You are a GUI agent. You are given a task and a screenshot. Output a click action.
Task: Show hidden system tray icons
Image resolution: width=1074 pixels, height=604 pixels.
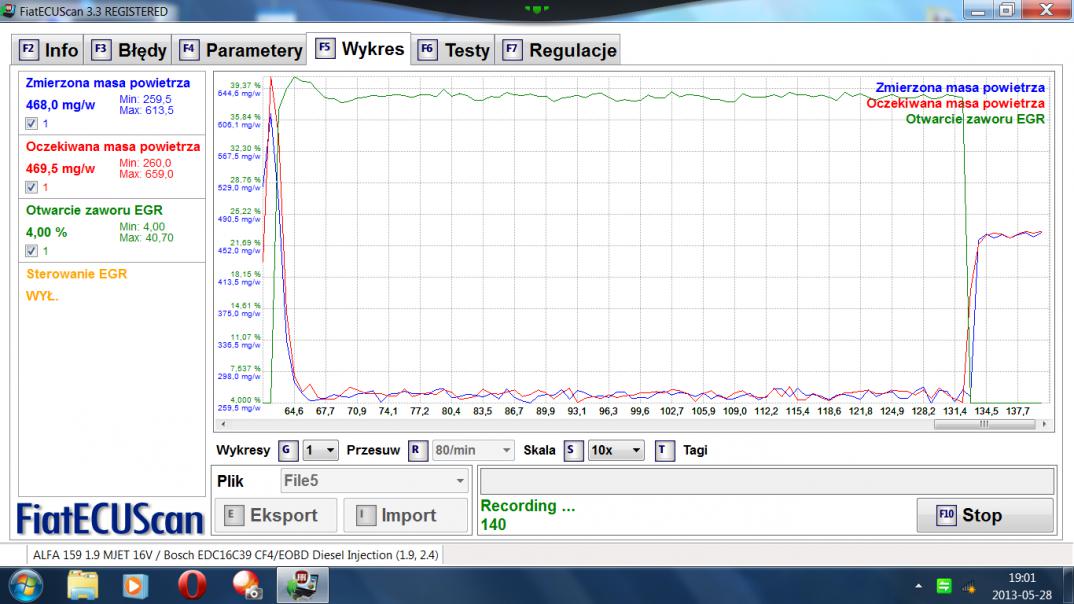(x=919, y=586)
